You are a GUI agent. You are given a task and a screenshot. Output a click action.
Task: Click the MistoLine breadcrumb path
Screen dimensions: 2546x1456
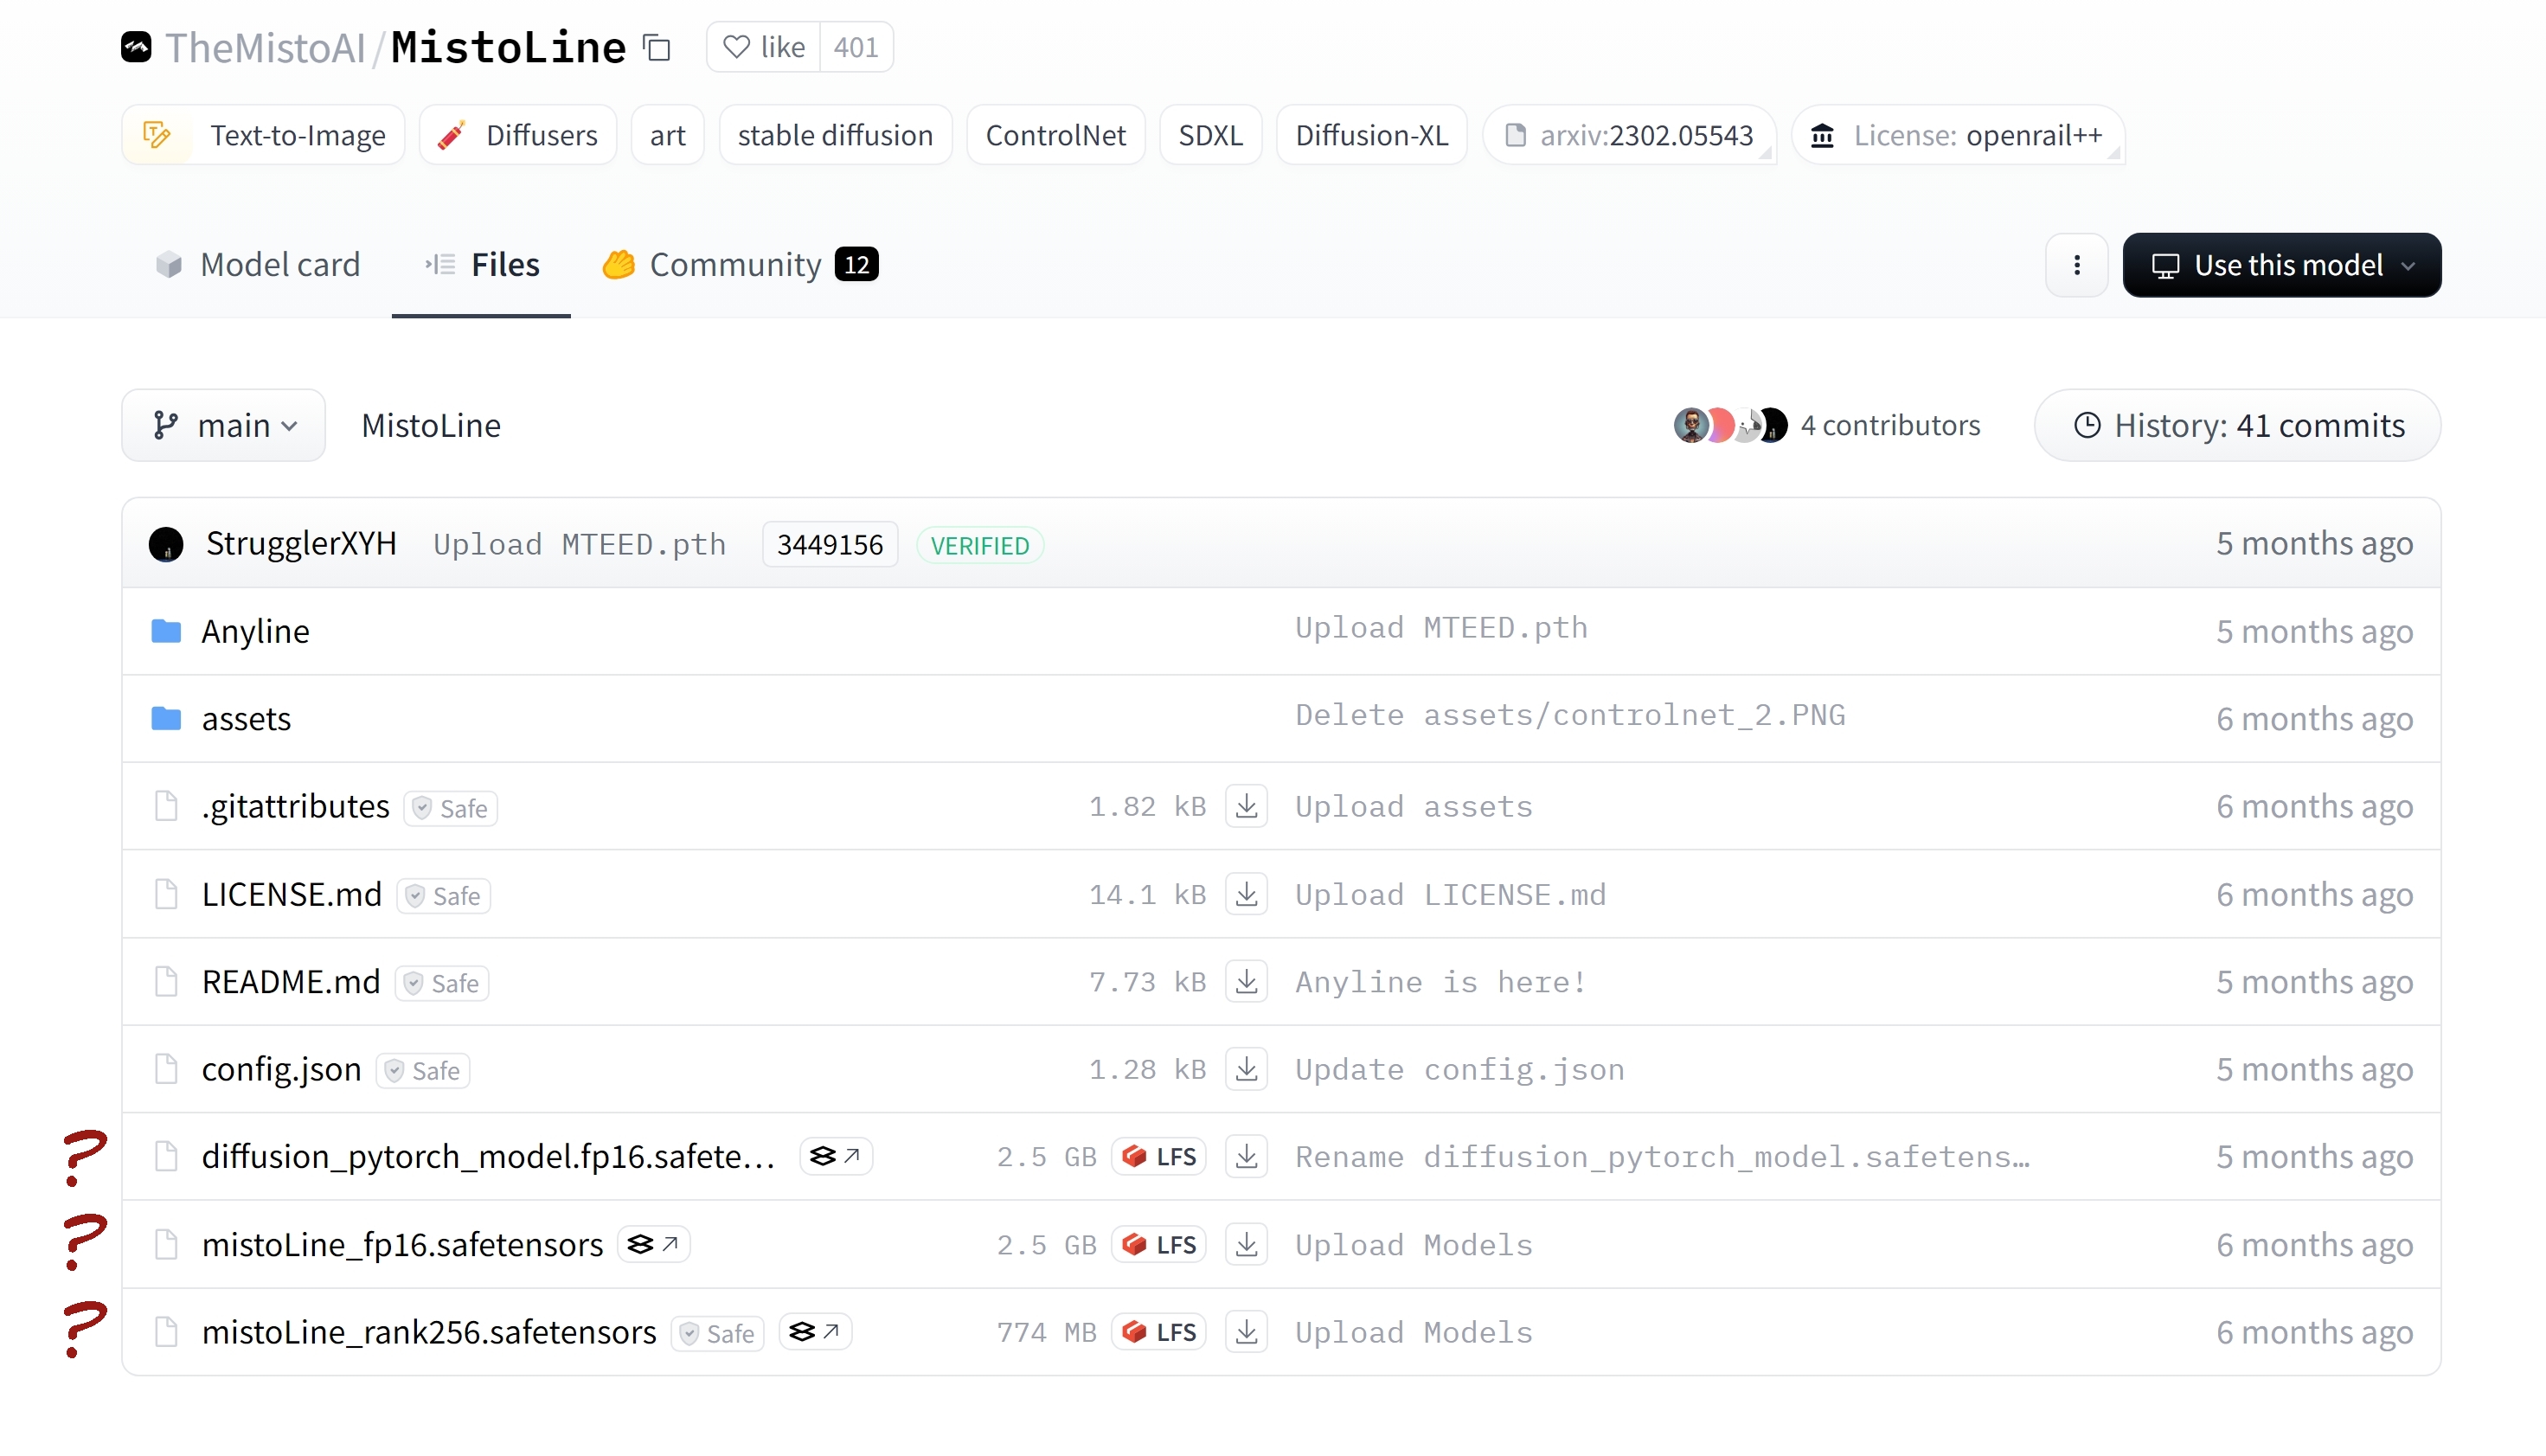click(431, 425)
